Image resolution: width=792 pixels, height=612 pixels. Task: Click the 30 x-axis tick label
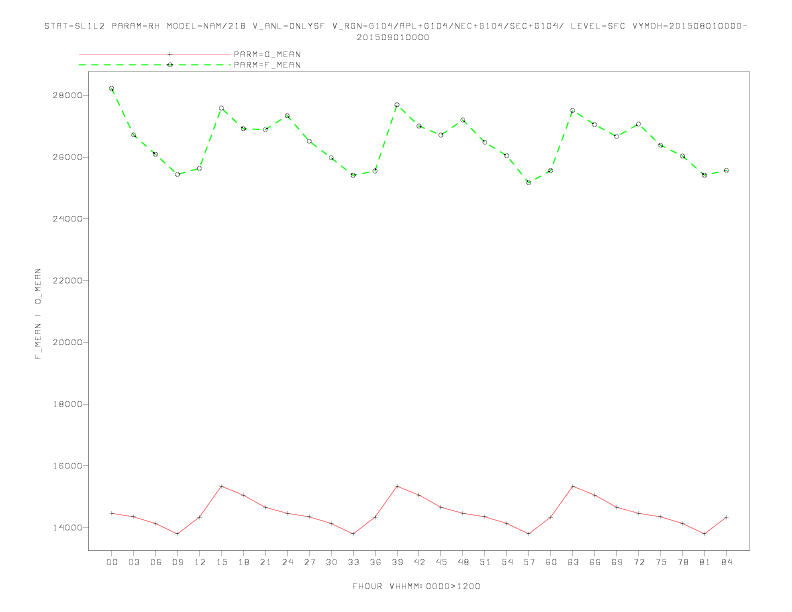(x=331, y=562)
